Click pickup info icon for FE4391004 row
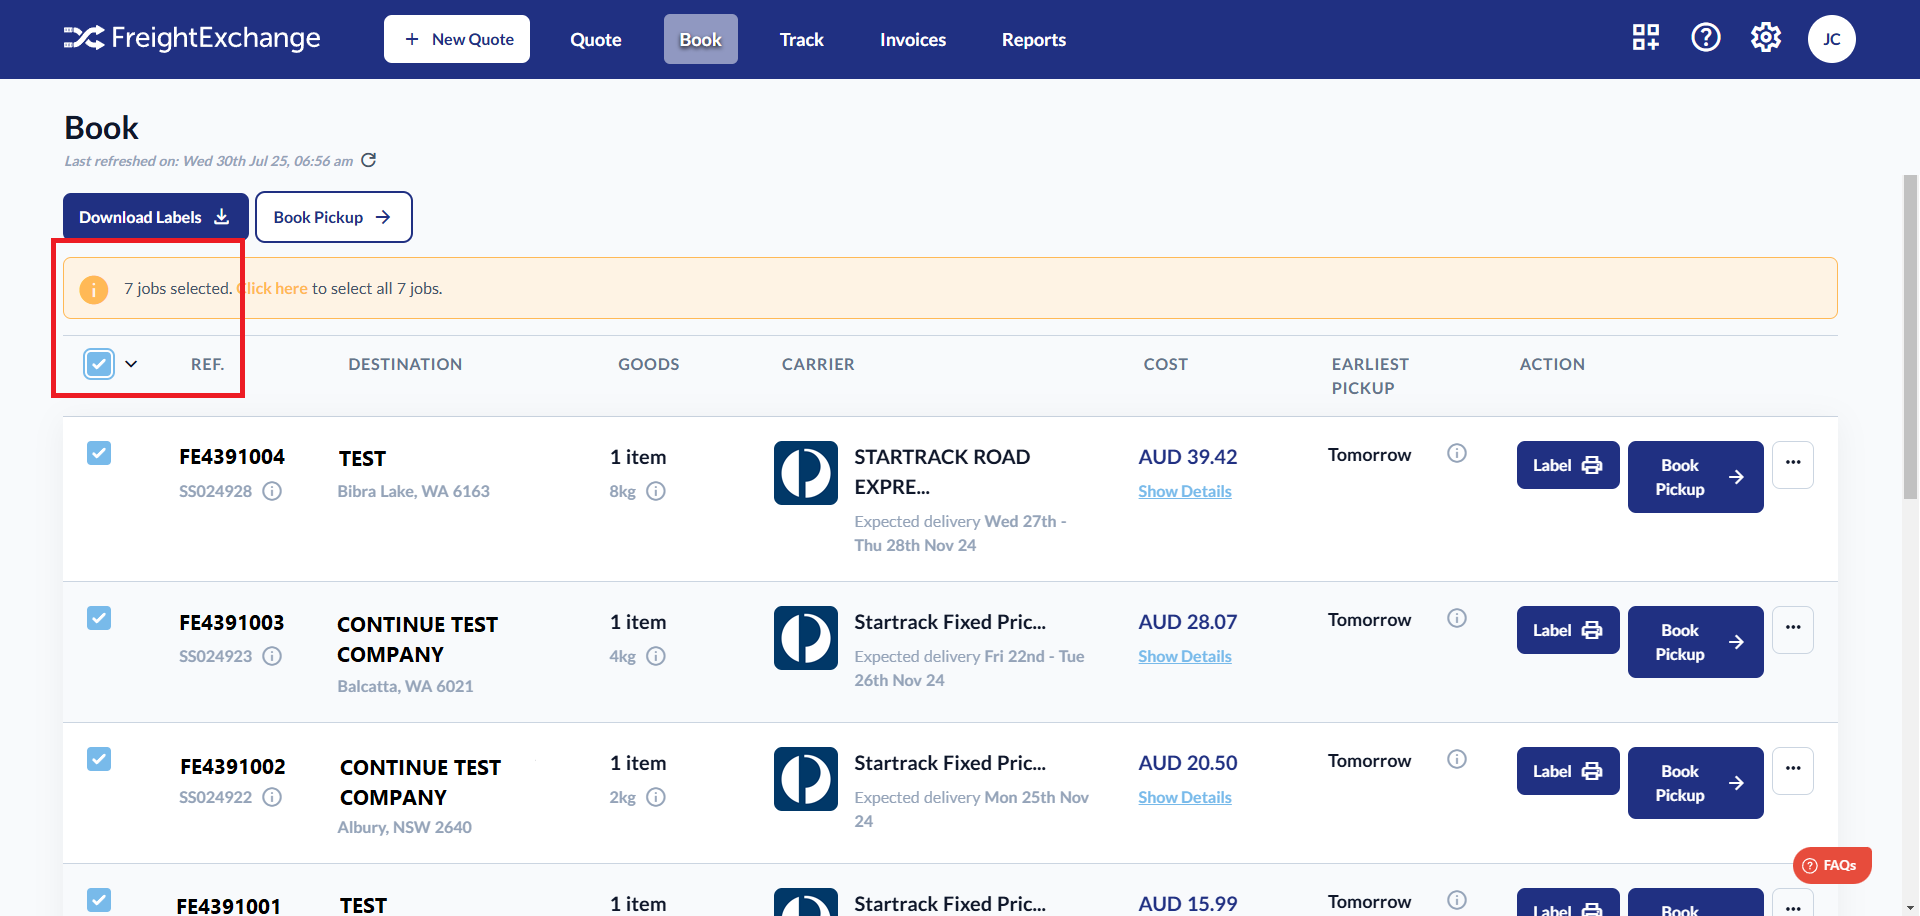Viewport: 1920px width, 916px height. pyautogui.click(x=1457, y=453)
